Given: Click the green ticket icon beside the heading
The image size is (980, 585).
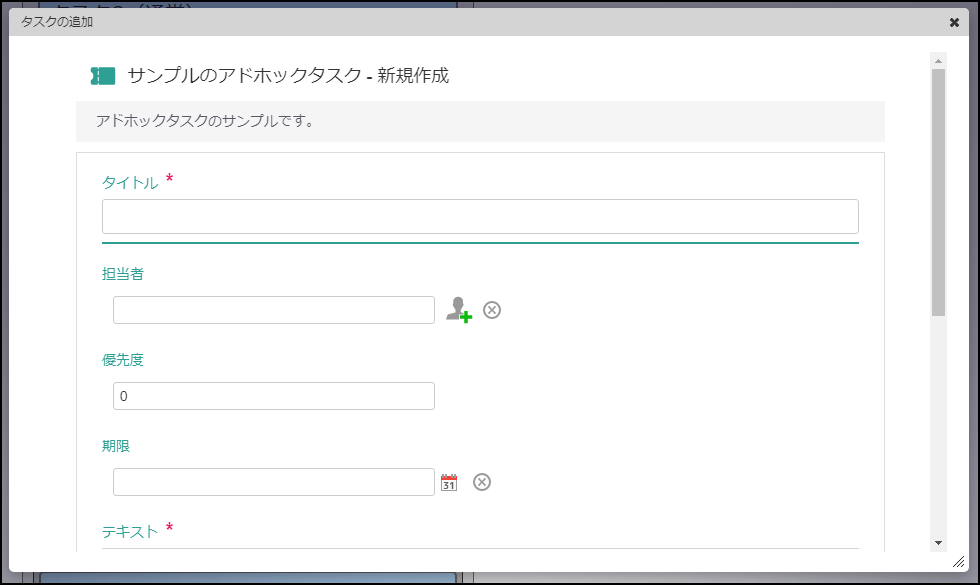Looking at the screenshot, I should (103, 75).
